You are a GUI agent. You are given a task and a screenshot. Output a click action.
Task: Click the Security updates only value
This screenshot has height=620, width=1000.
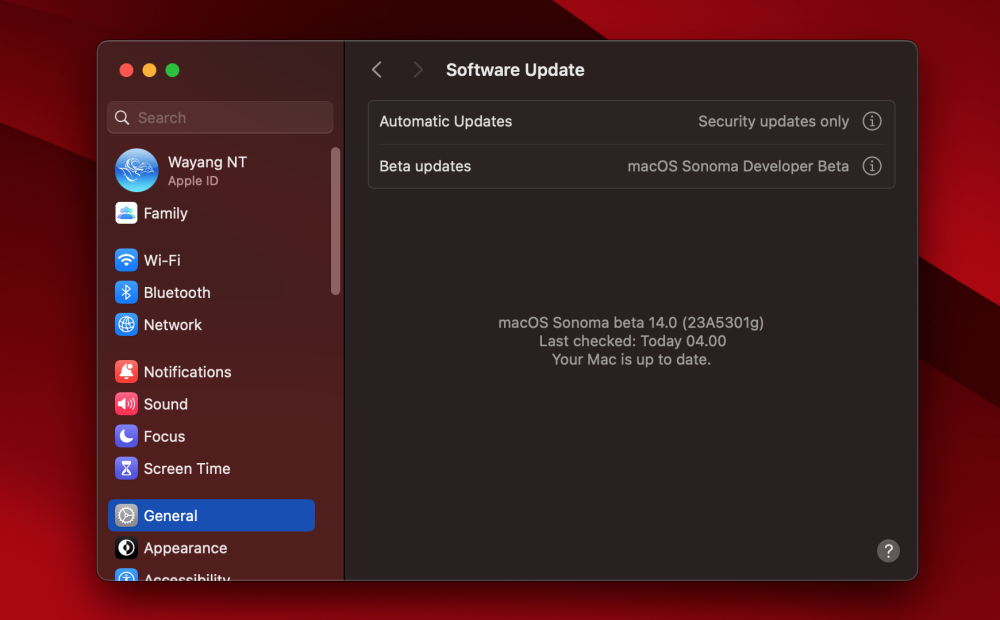pyautogui.click(x=774, y=121)
